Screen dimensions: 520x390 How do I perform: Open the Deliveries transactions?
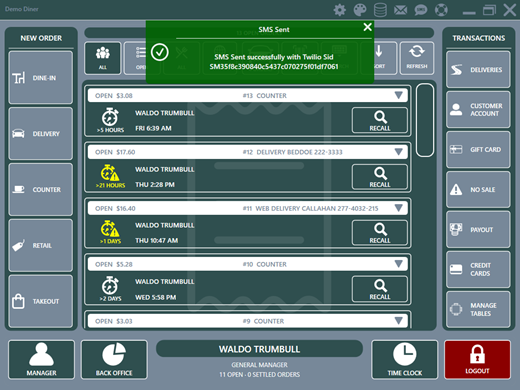pos(478,70)
